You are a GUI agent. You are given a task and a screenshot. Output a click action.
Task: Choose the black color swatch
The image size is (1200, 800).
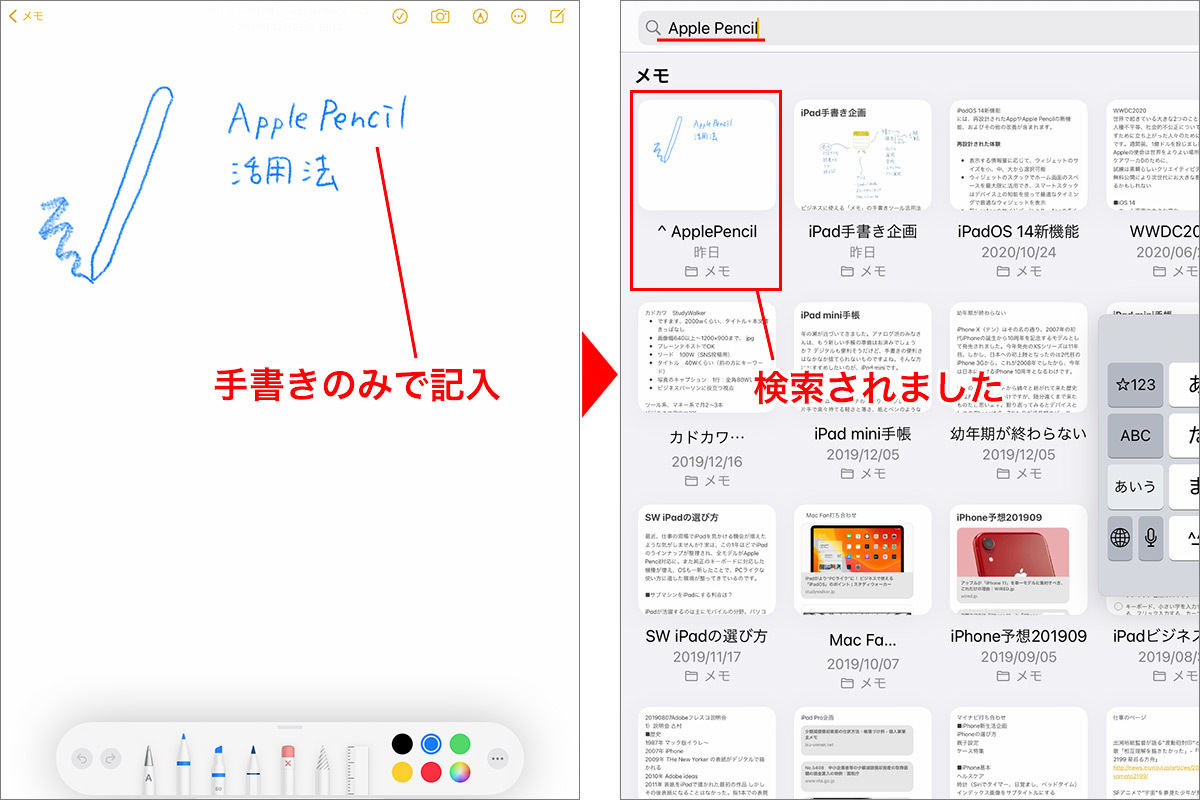pyautogui.click(x=402, y=743)
